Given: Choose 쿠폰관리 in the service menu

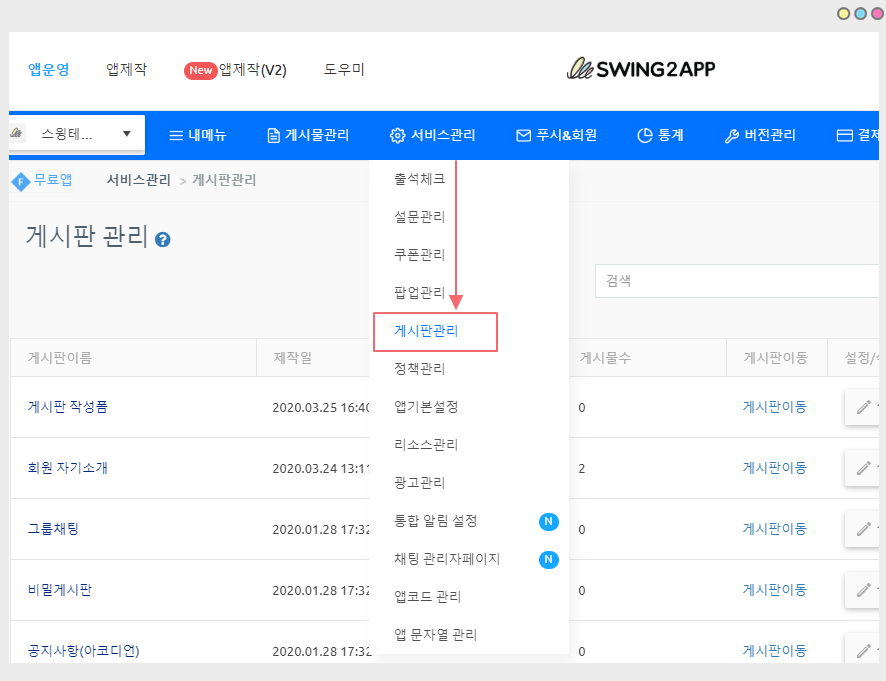Looking at the screenshot, I should click(419, 255).
